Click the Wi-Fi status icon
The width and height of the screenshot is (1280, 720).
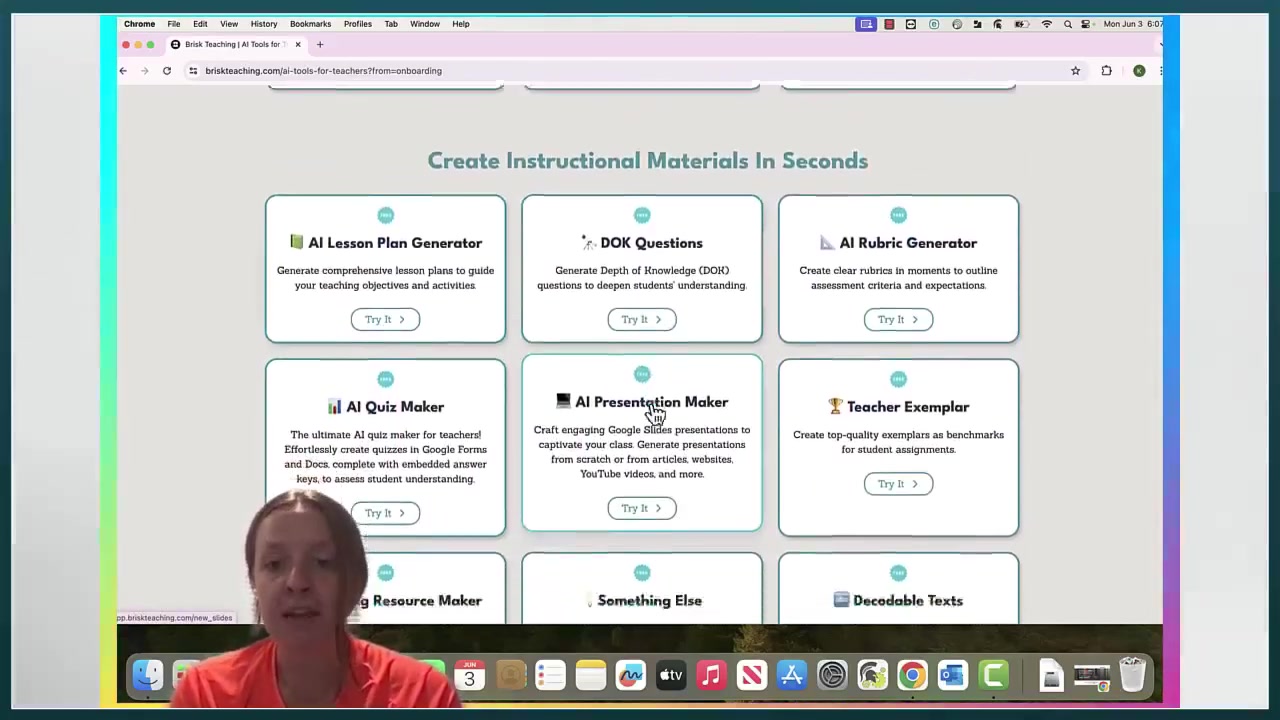(1046, 23)
